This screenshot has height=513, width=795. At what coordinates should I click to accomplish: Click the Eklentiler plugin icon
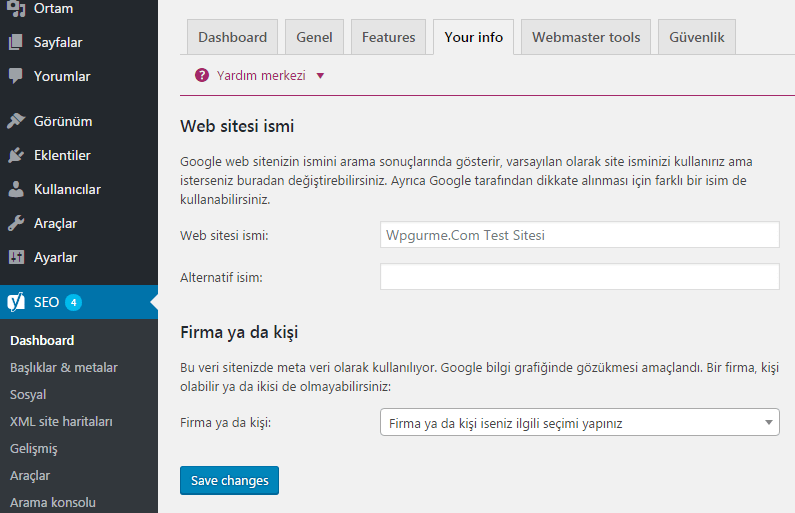(x=16, y=155)
